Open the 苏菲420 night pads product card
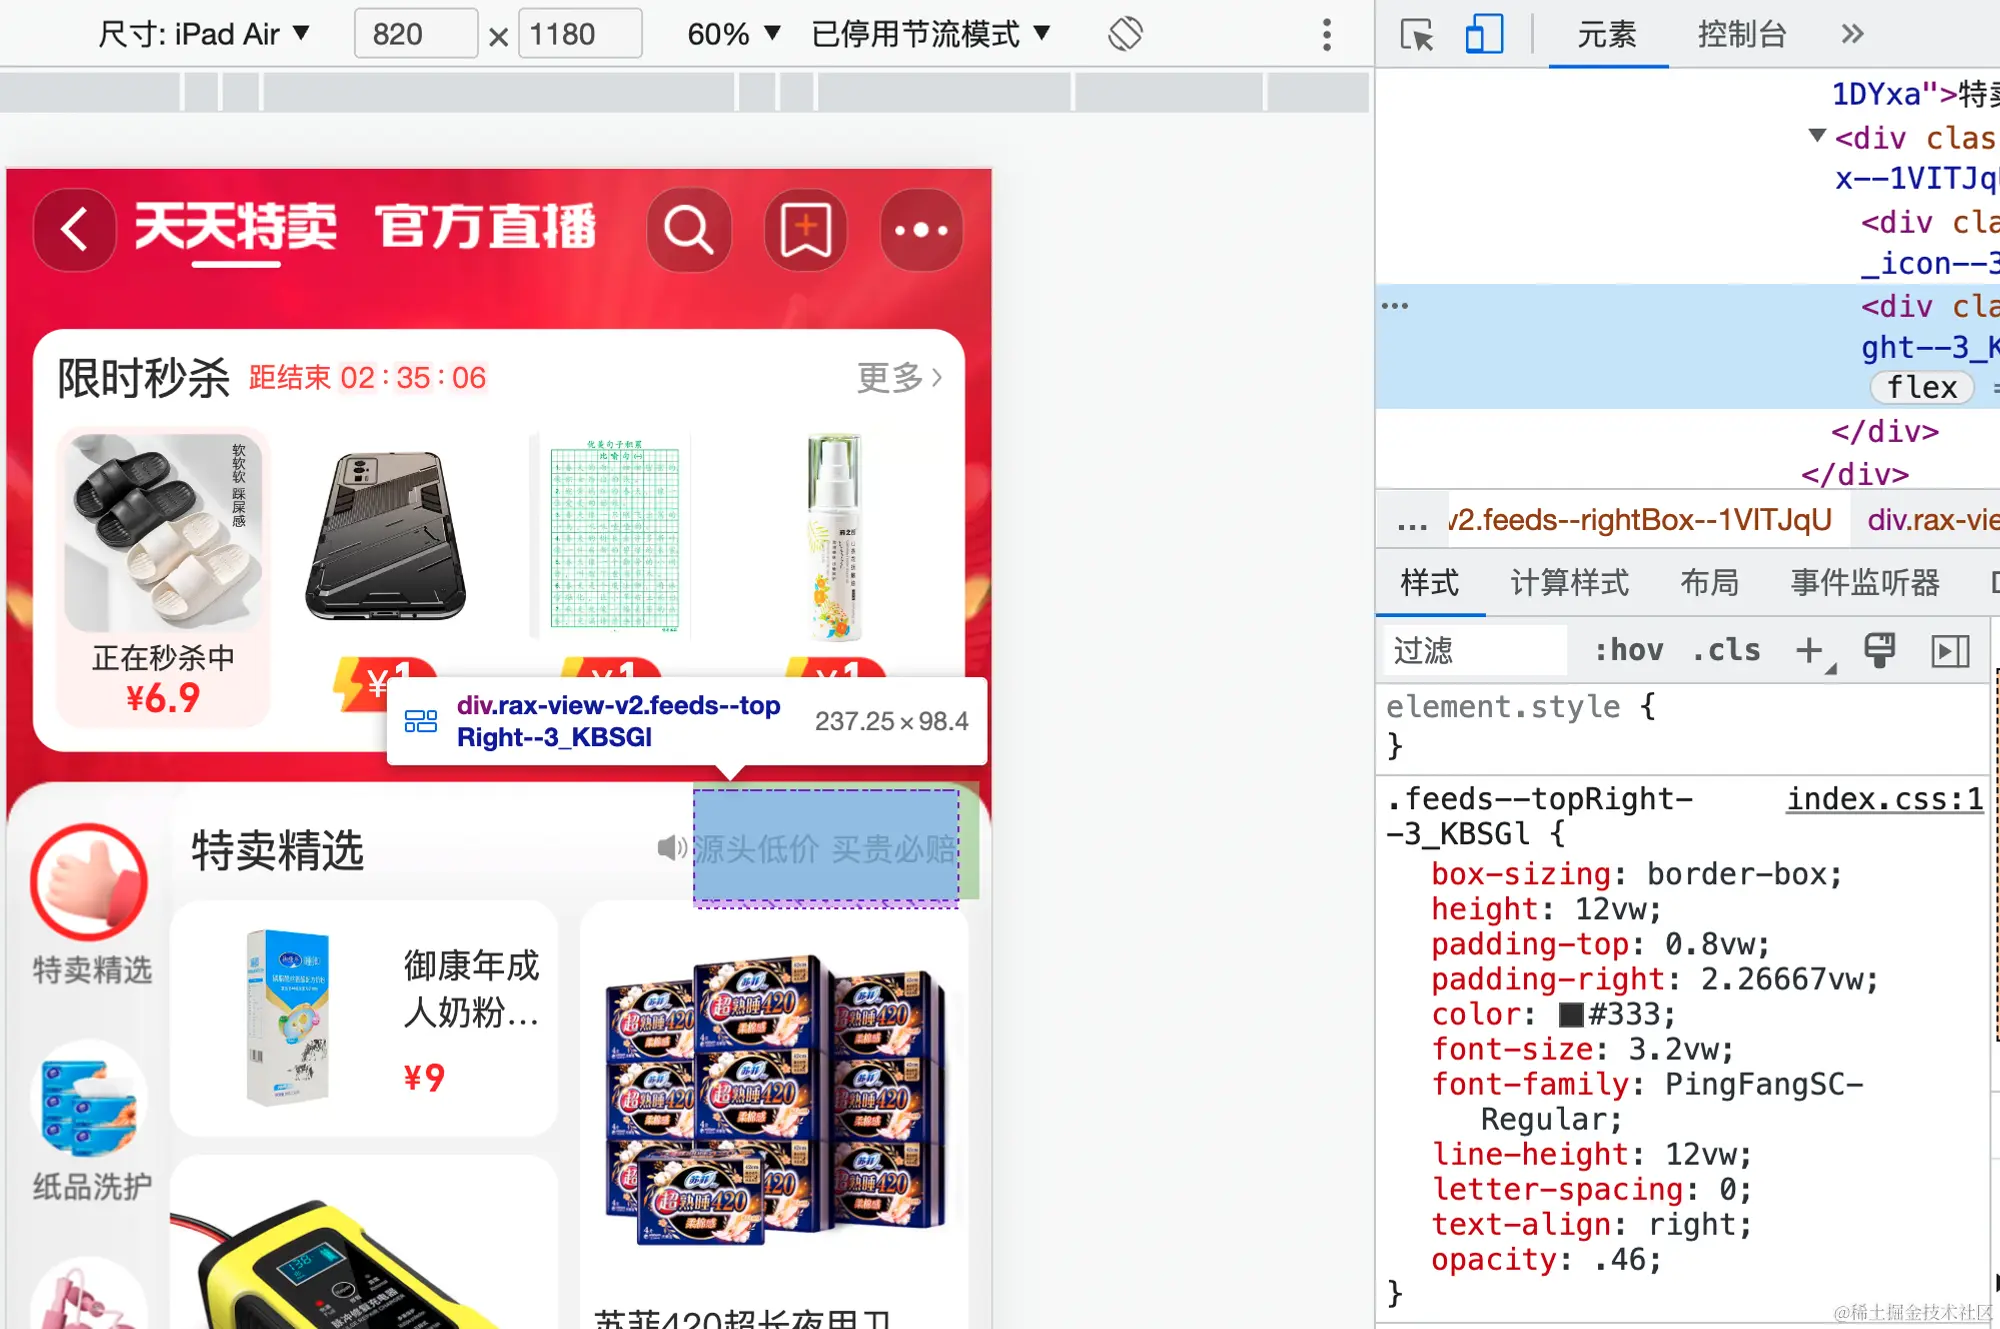This screenshot has height=1329, width=2000. coord(774,1115)
